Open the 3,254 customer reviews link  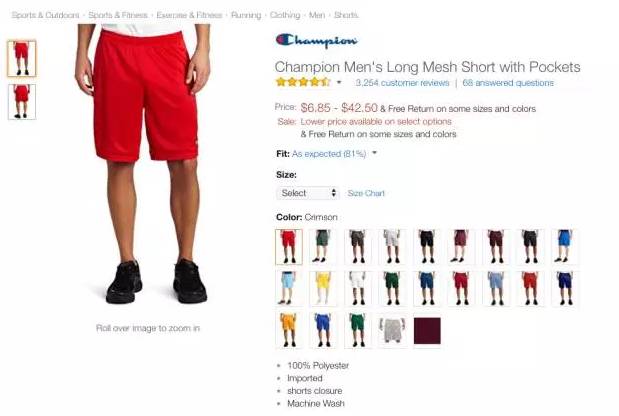click(402, 83)
